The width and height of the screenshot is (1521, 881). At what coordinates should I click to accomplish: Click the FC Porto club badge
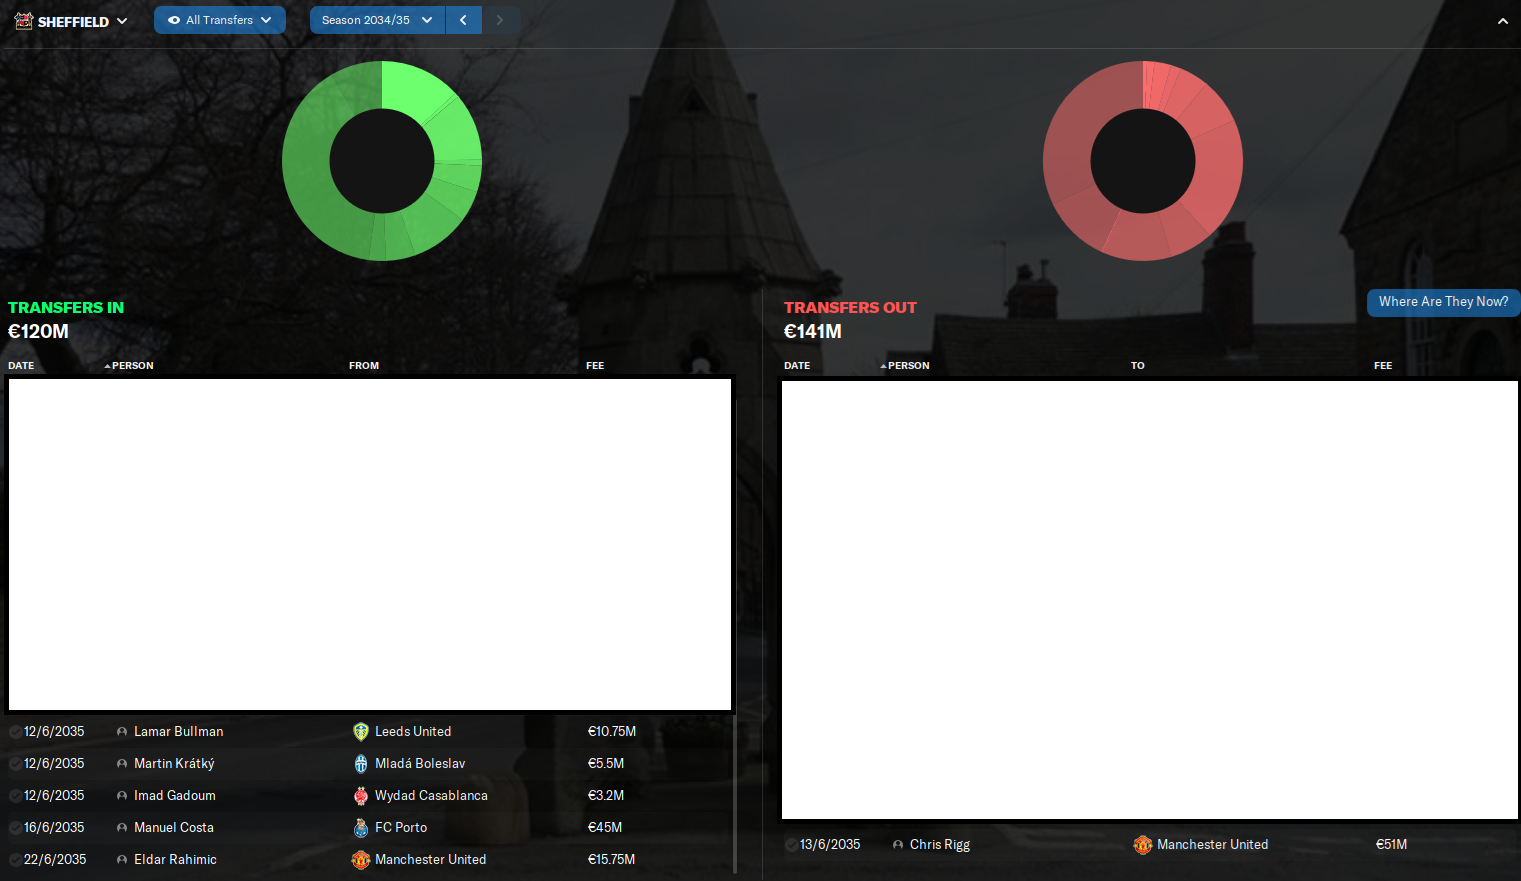361,828
